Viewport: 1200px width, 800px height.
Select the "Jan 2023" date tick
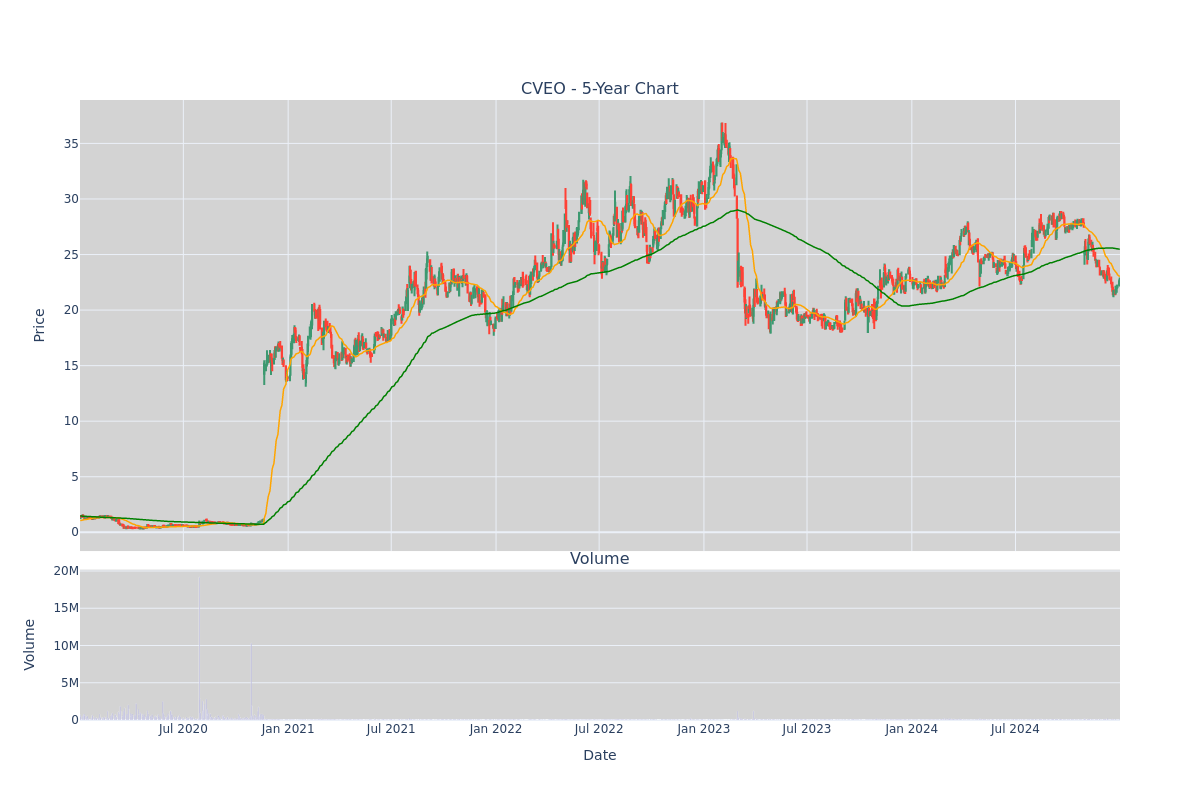click(x=704, y=729)
